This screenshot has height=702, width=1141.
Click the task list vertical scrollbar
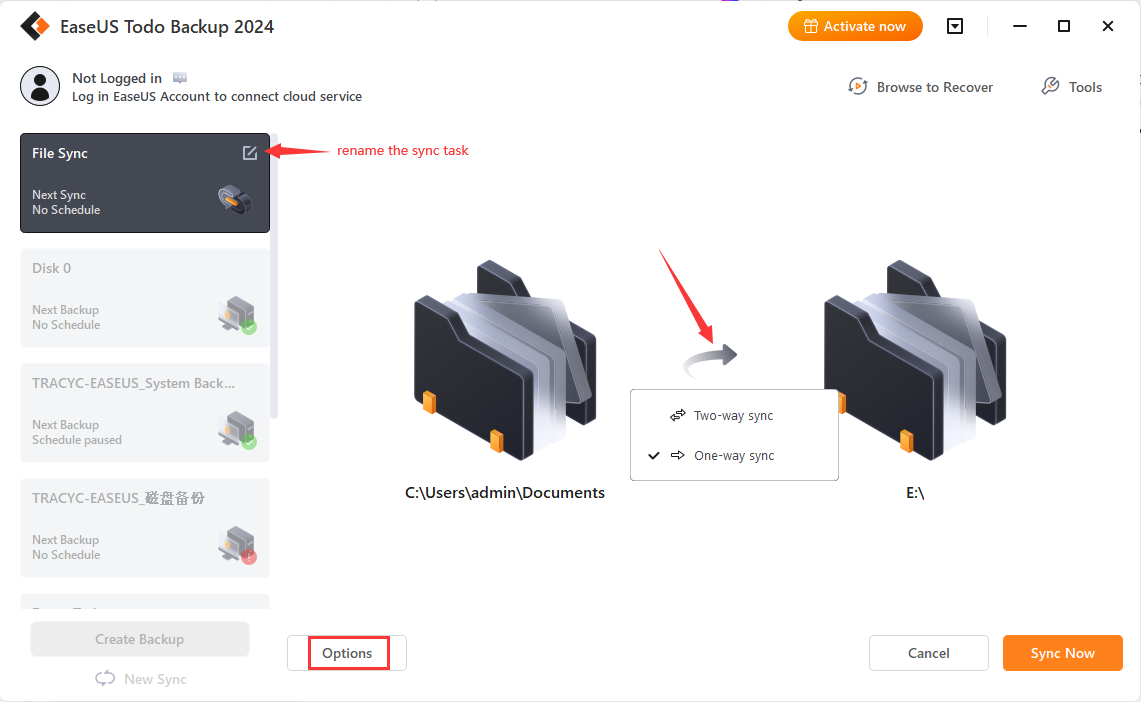pyautogui.click(x=274, y=276)
